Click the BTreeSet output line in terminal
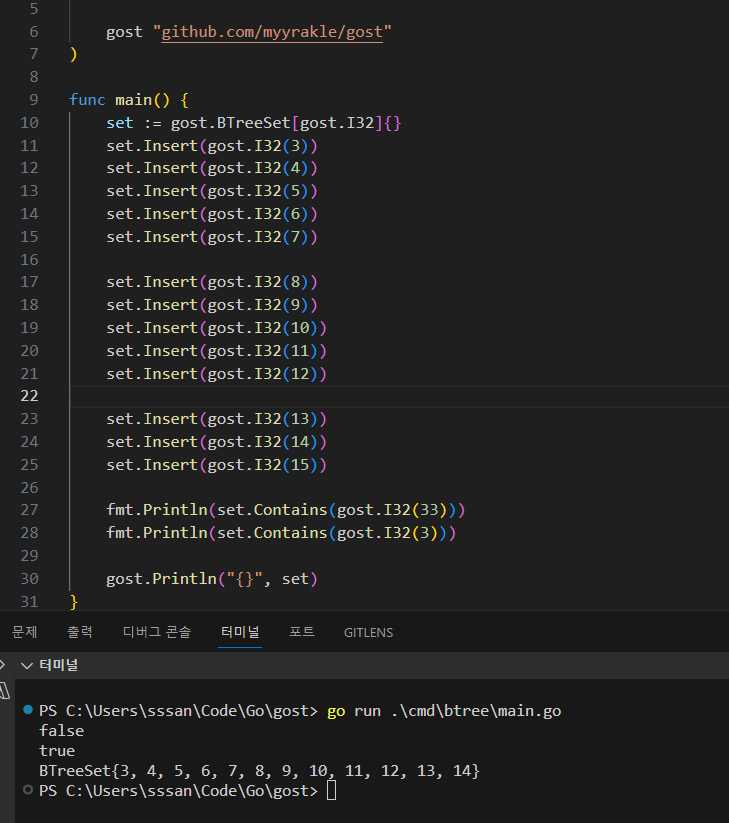 [x=259, y=771]
